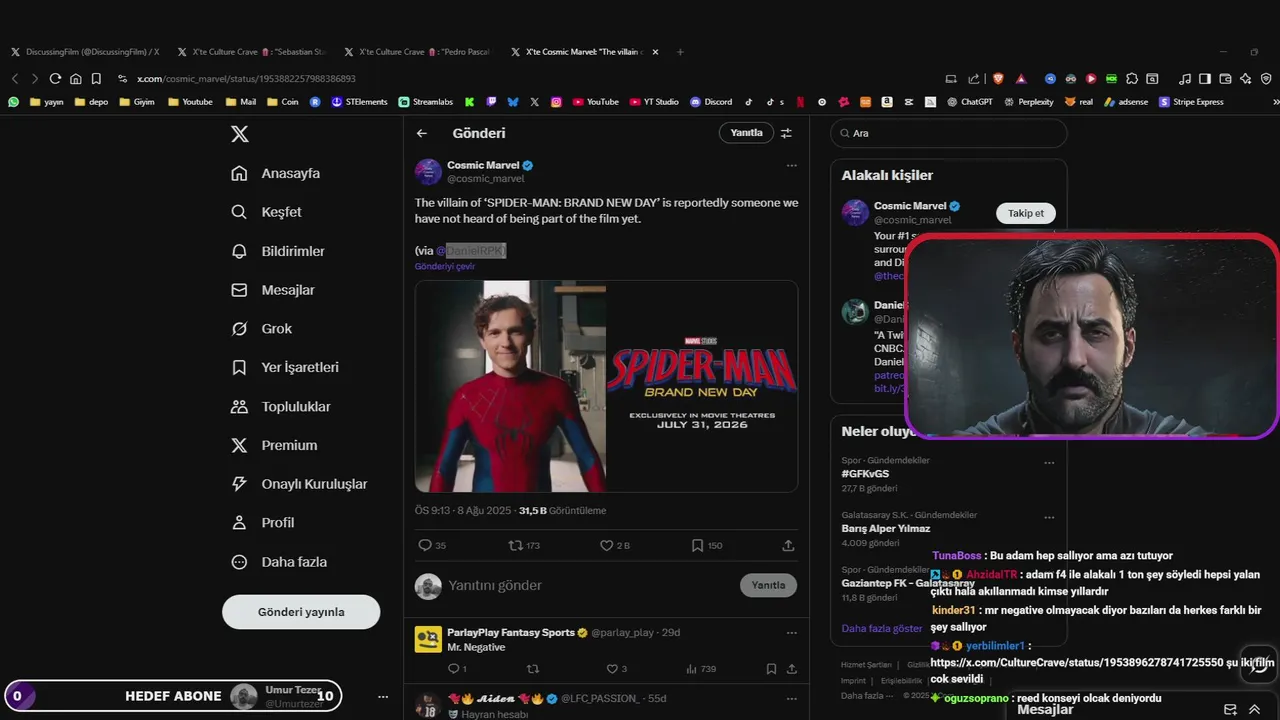Viewport: 1280px width, 720px height.
Task: Open the Perplexity bookmark
Action: tap(1028, 102)
